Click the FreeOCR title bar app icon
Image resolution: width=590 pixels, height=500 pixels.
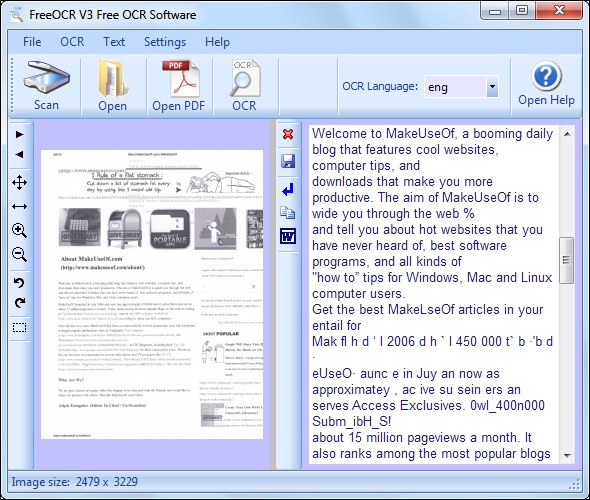point(16,14)
